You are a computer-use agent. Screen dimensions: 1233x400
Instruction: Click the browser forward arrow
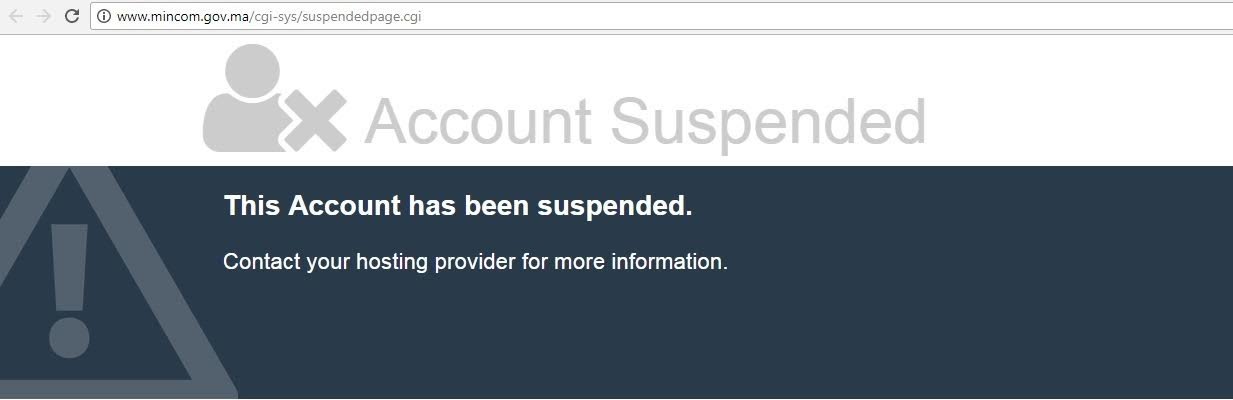(43, 16)
